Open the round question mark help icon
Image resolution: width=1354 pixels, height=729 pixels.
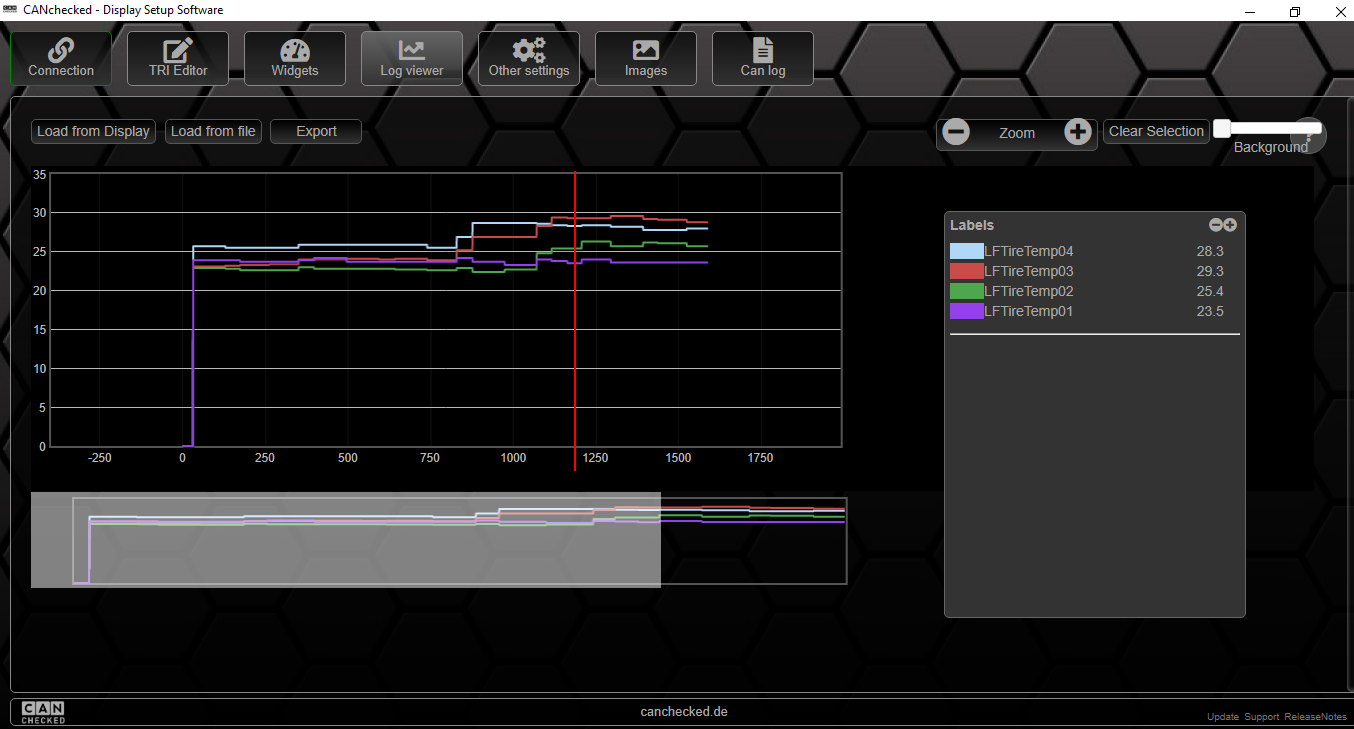[x=1309, y=136]
